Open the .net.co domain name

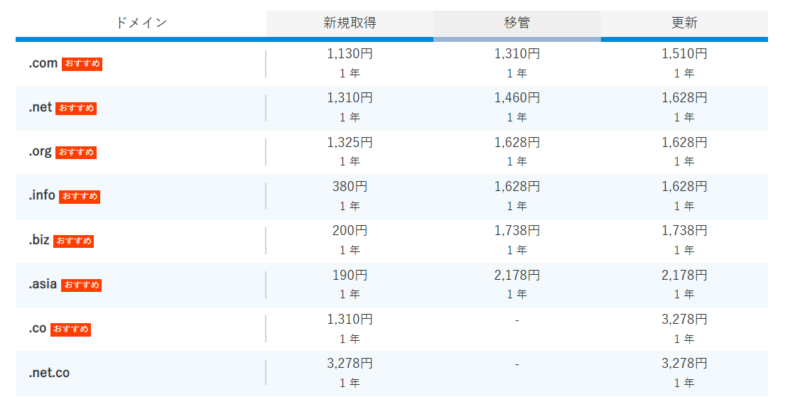click(x=49, y=373)
